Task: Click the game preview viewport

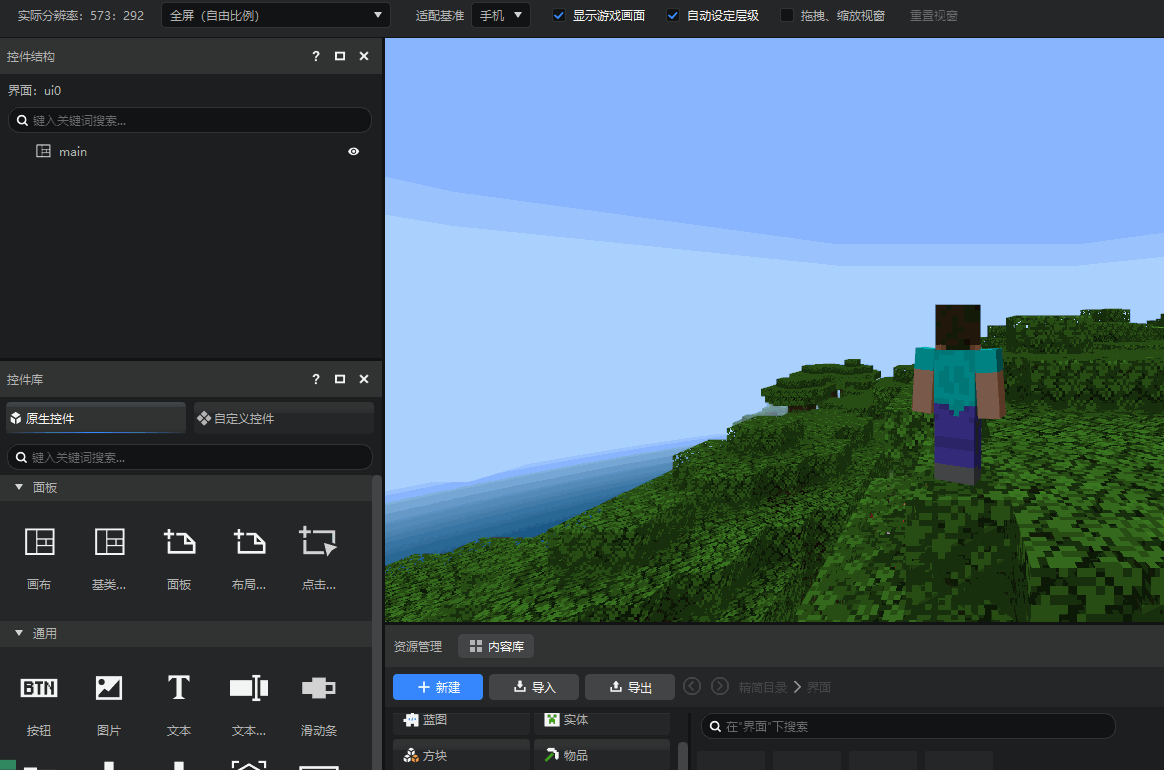Action: 774,330
